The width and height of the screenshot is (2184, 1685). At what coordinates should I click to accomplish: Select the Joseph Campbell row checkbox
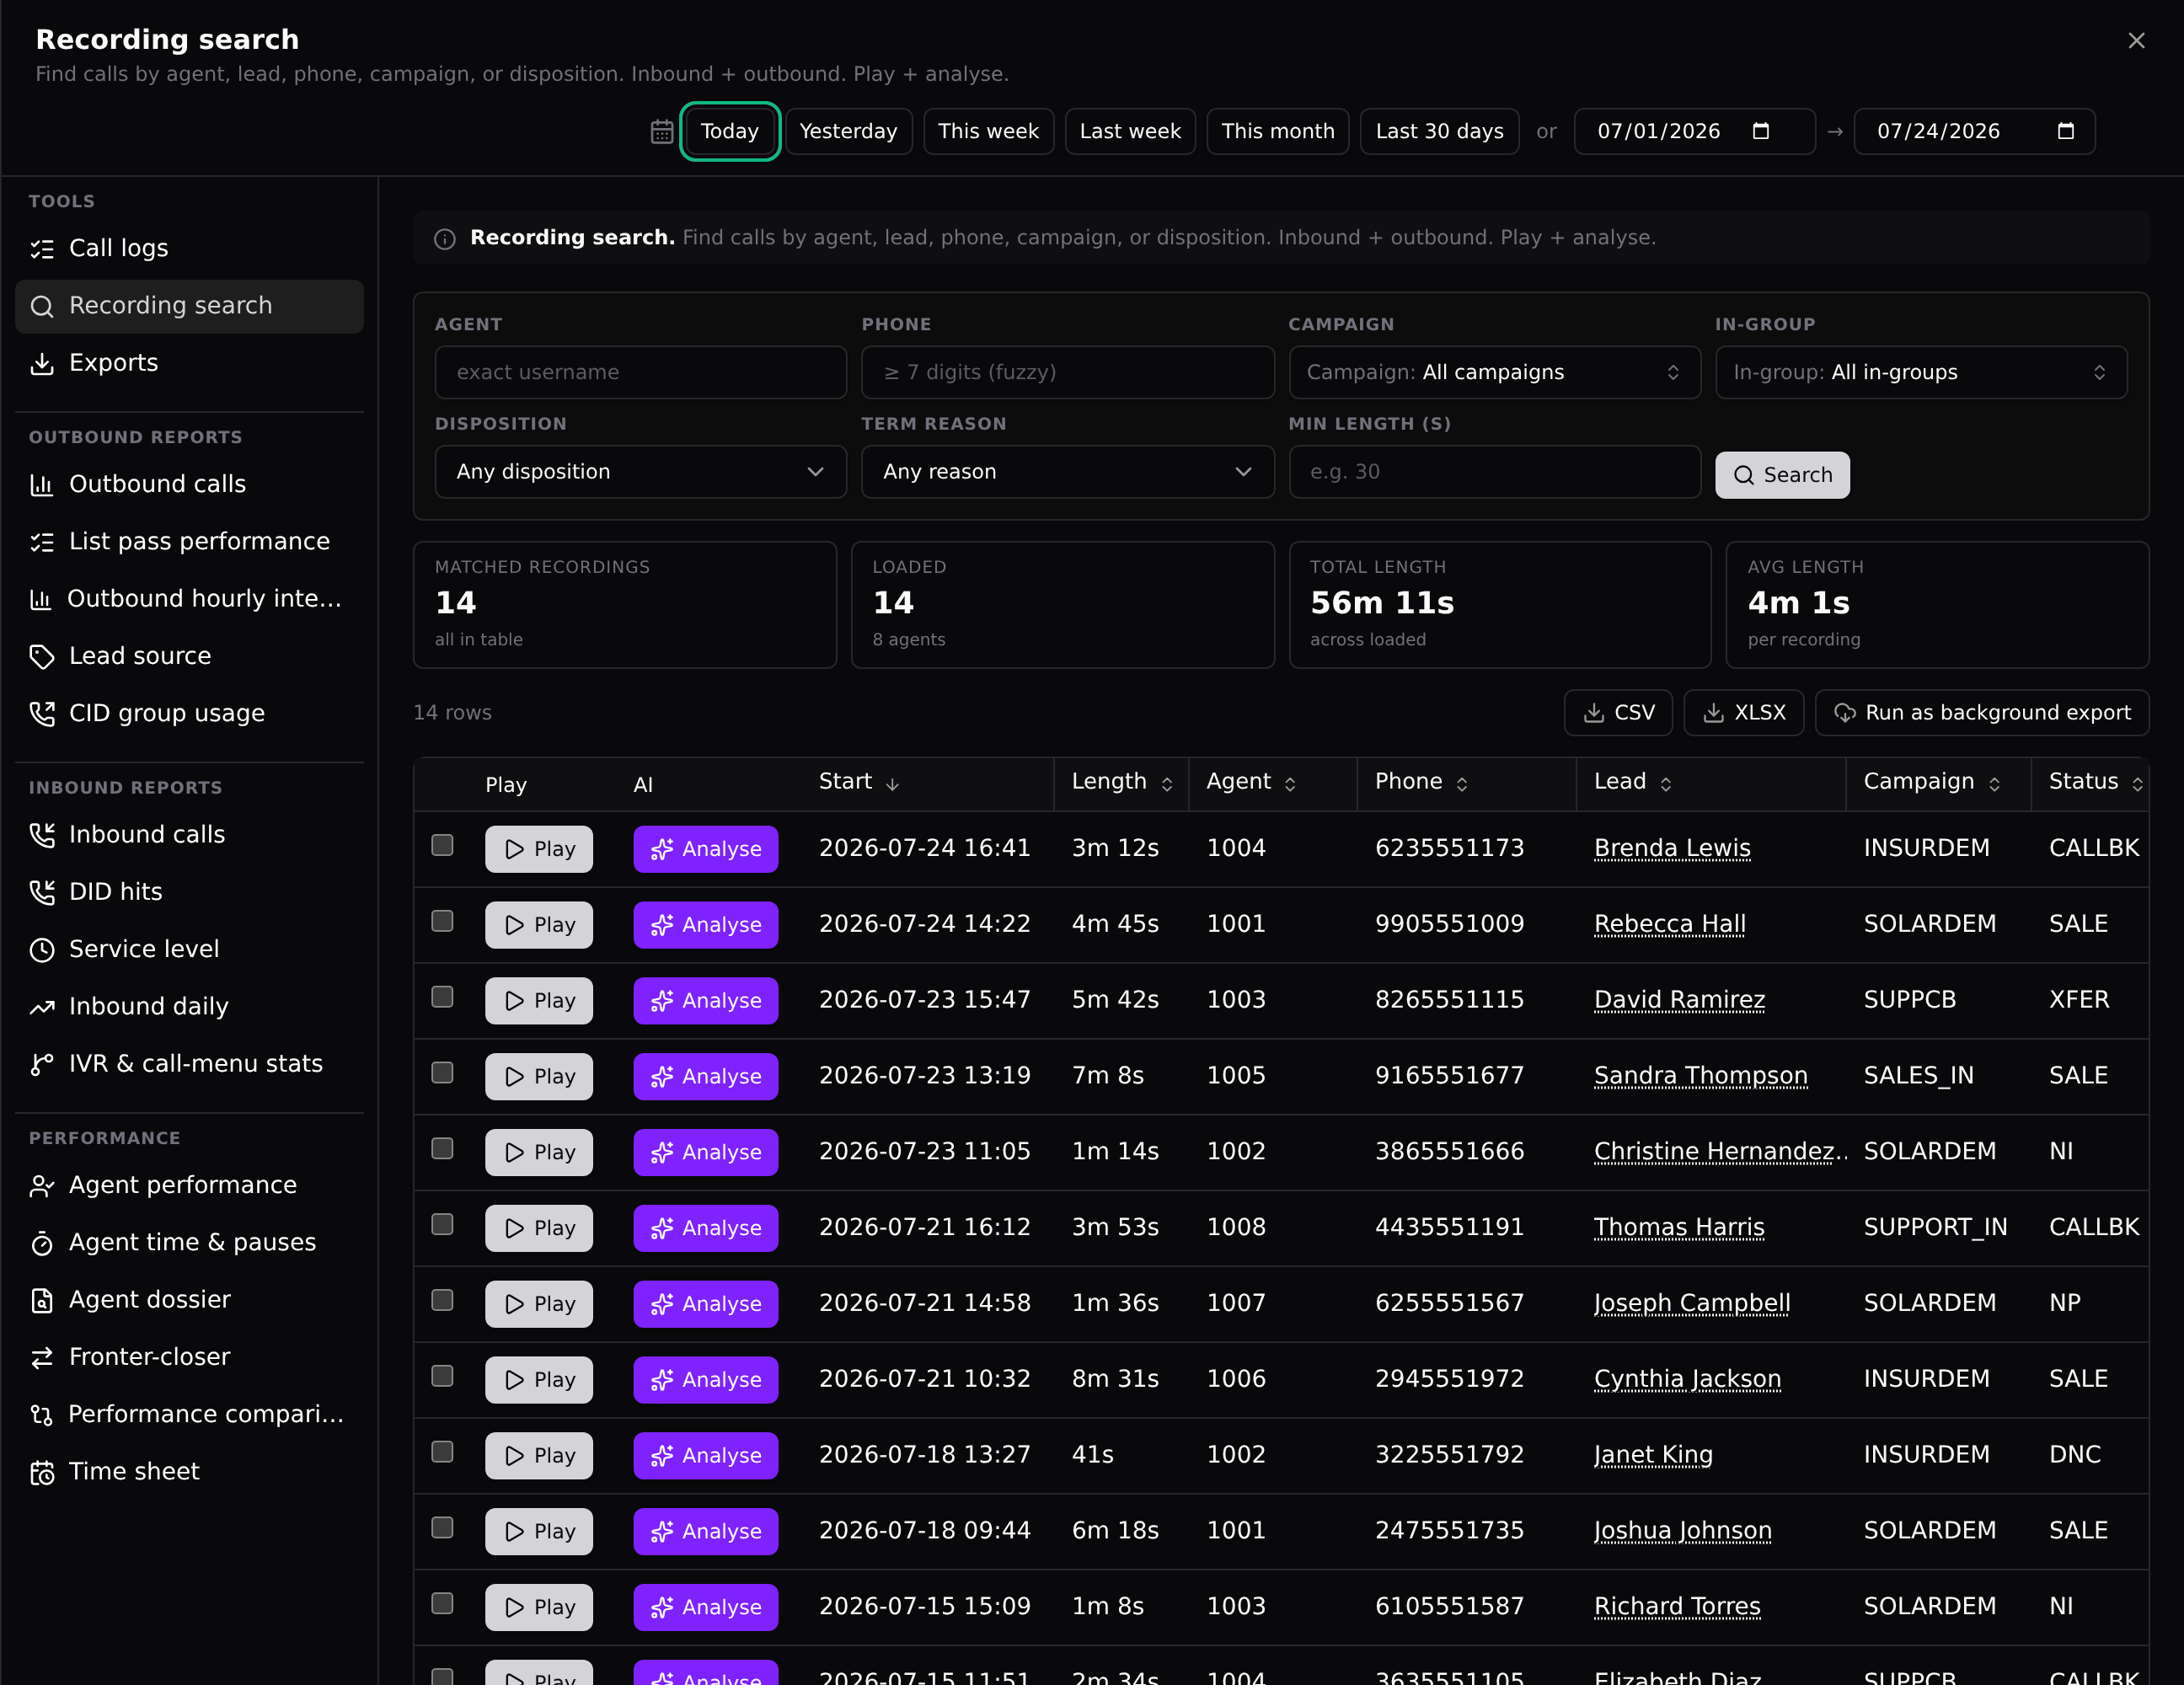click(442, 1300)
